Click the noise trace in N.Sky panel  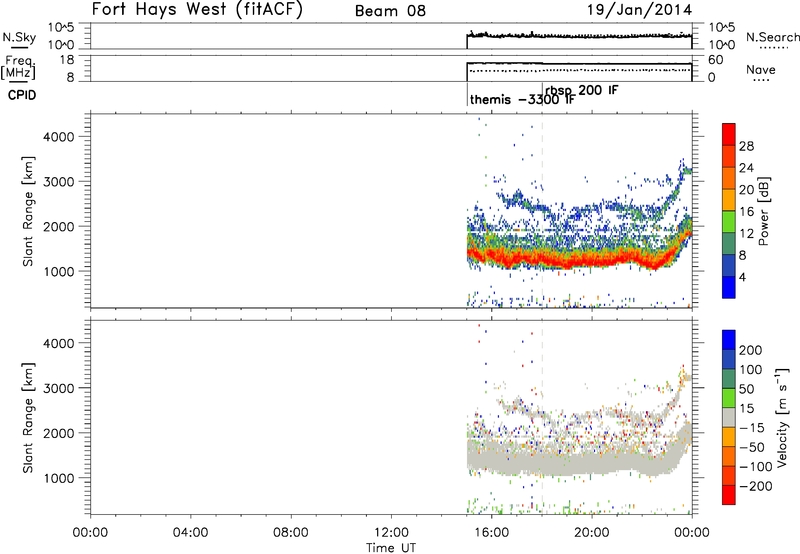coord(579,36)
